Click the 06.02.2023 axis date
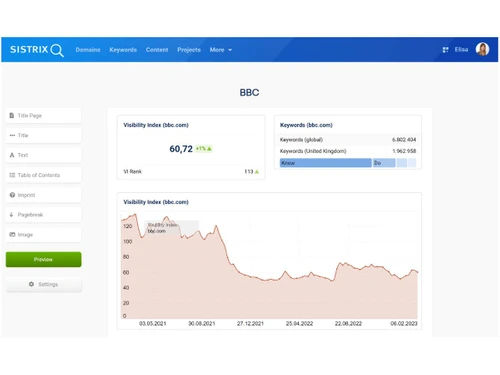This screenshot has width=500, height=375. [x=404, y=323]
